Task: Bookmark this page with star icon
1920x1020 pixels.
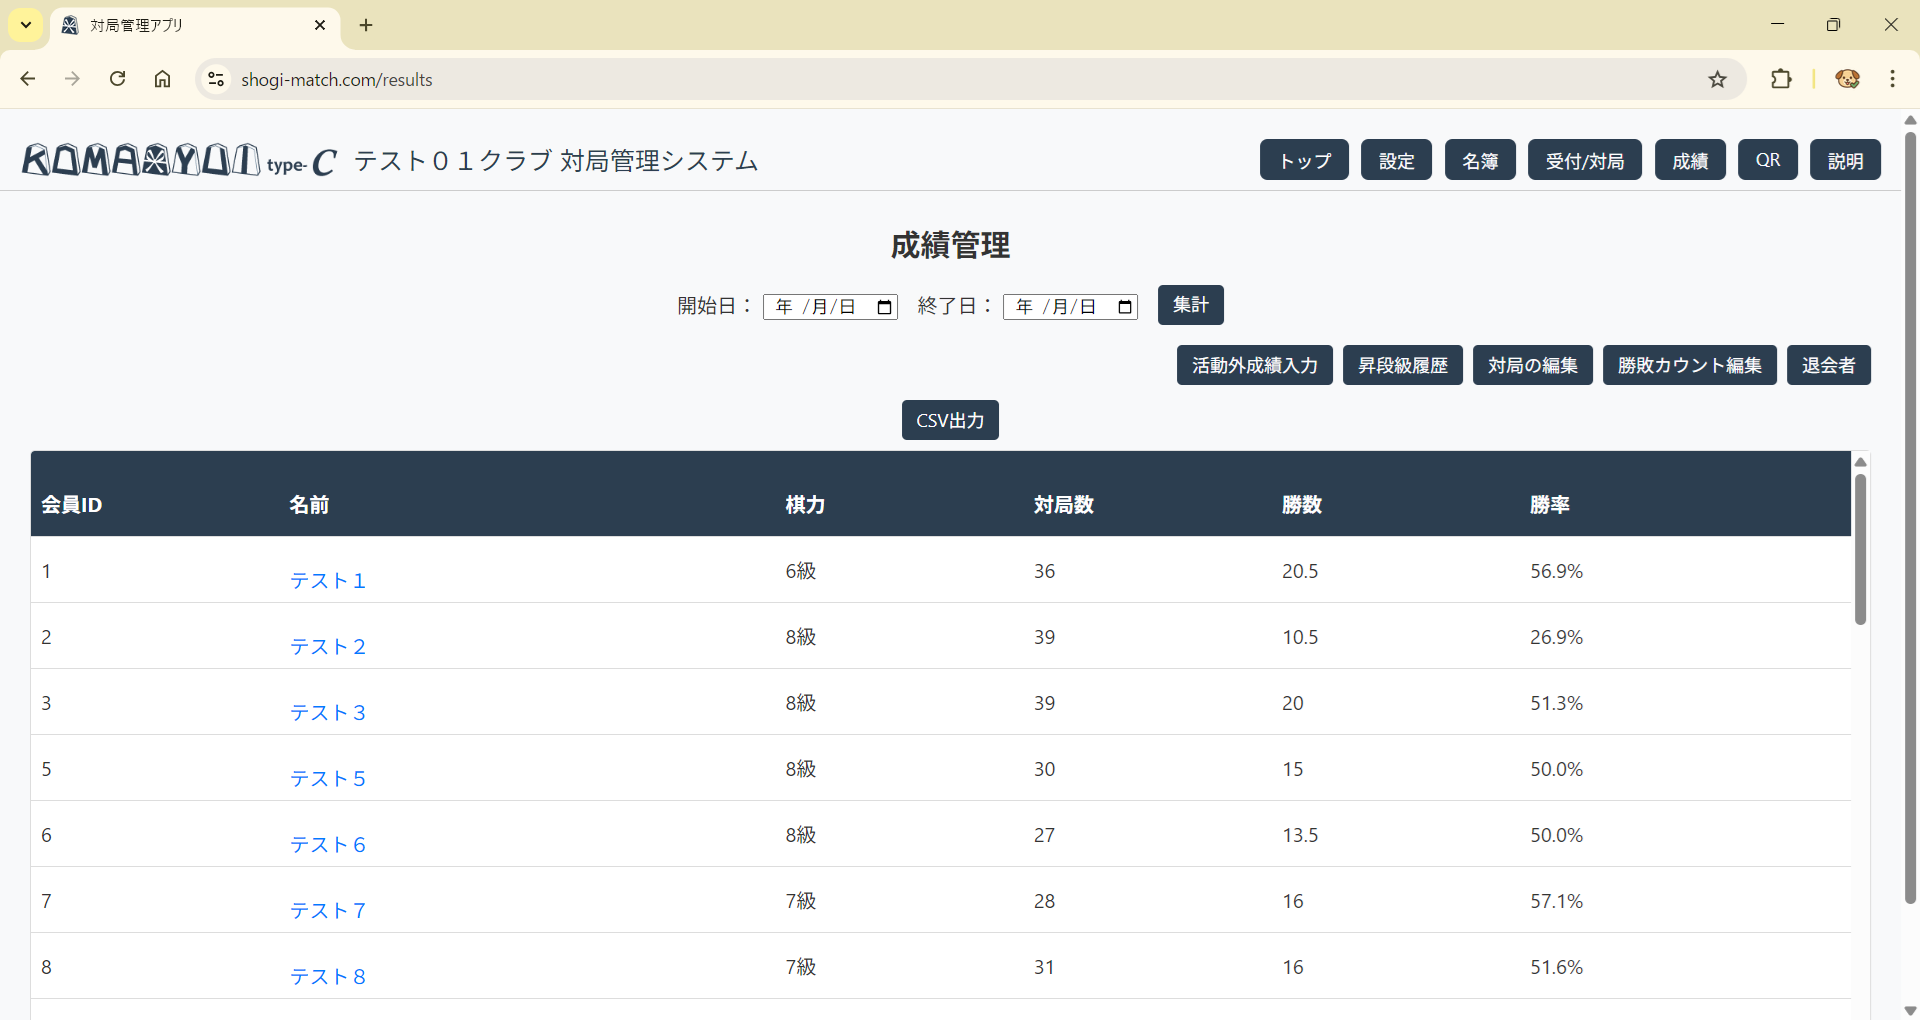Action: click(1717, 80)
